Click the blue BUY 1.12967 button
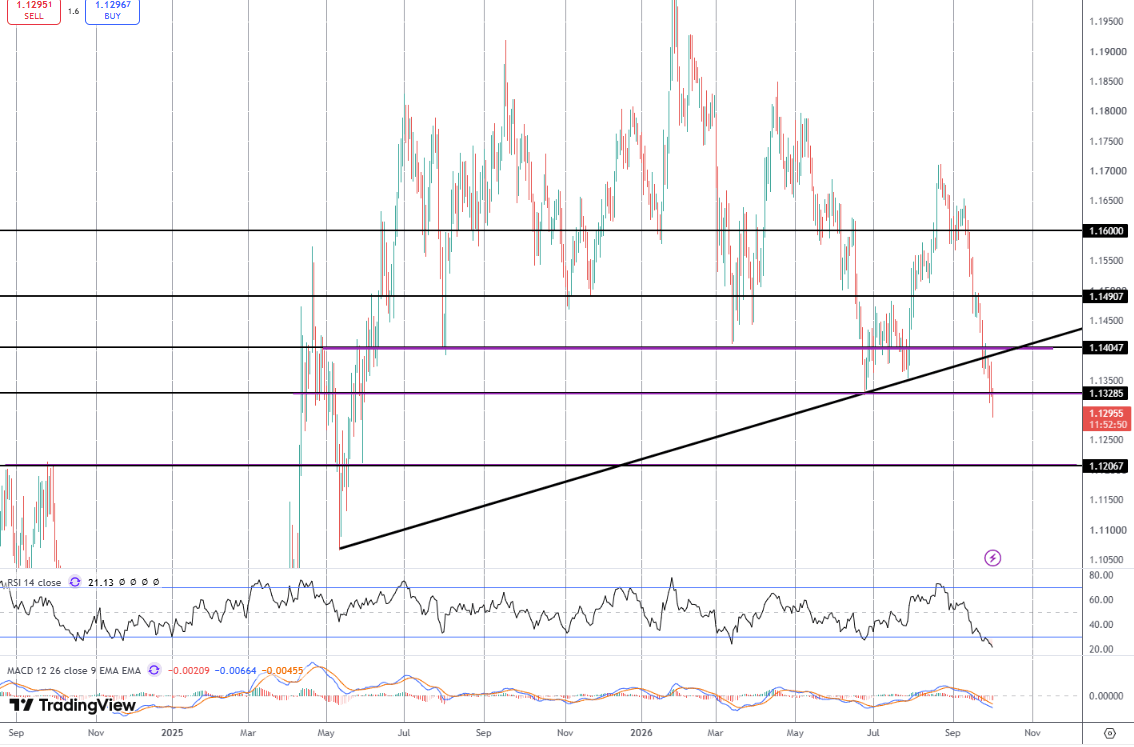Image resolution: width=1134 pixels, height=747 pixels. click(112, 11)
